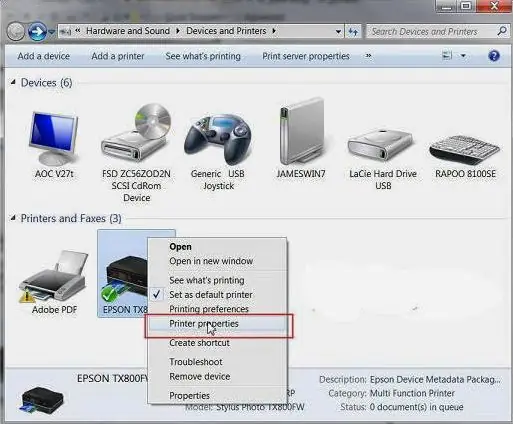513x424 pixels.
Task: Choose Open in the context menu
Action: 217,247
